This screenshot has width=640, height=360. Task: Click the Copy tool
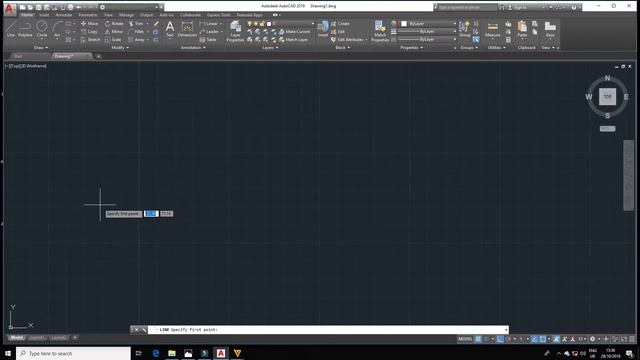click(89, 31)
